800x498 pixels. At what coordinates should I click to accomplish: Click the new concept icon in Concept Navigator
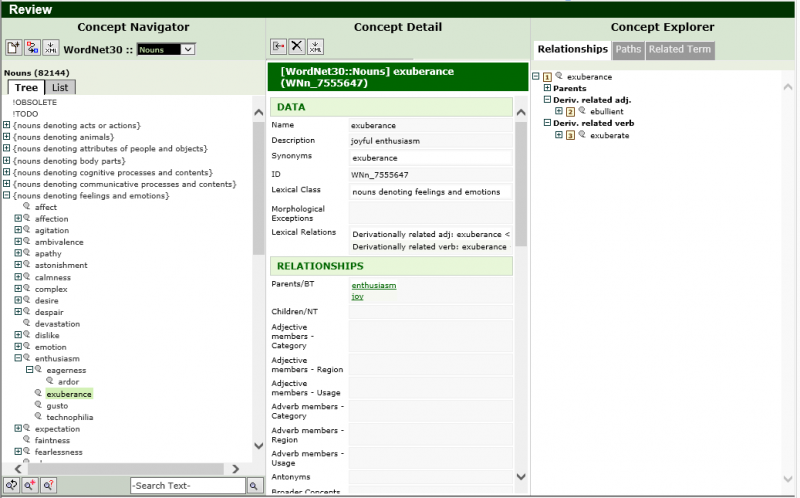click(x=13, y=47)
